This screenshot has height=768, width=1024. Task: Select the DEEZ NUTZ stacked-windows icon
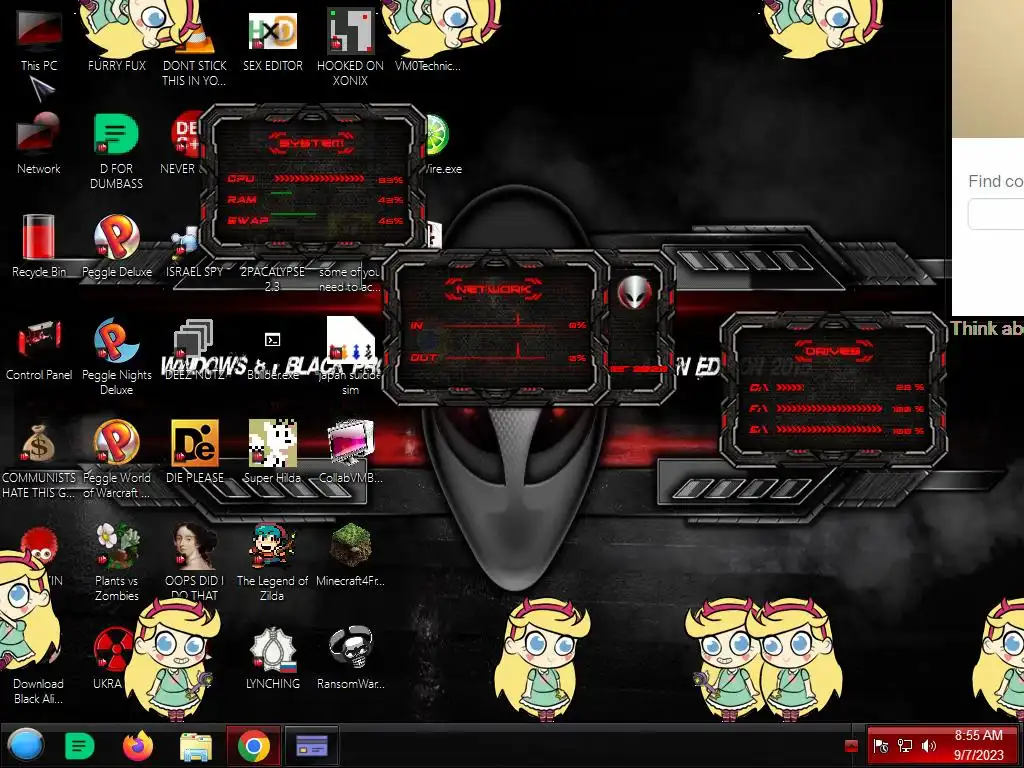pyautogui.click(x=194, y=340)
